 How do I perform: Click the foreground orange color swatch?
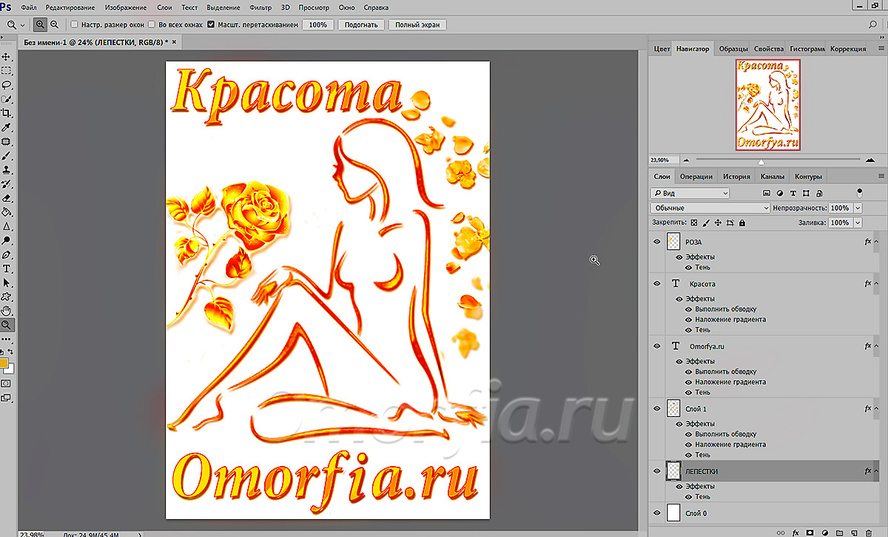click(3, 363)
